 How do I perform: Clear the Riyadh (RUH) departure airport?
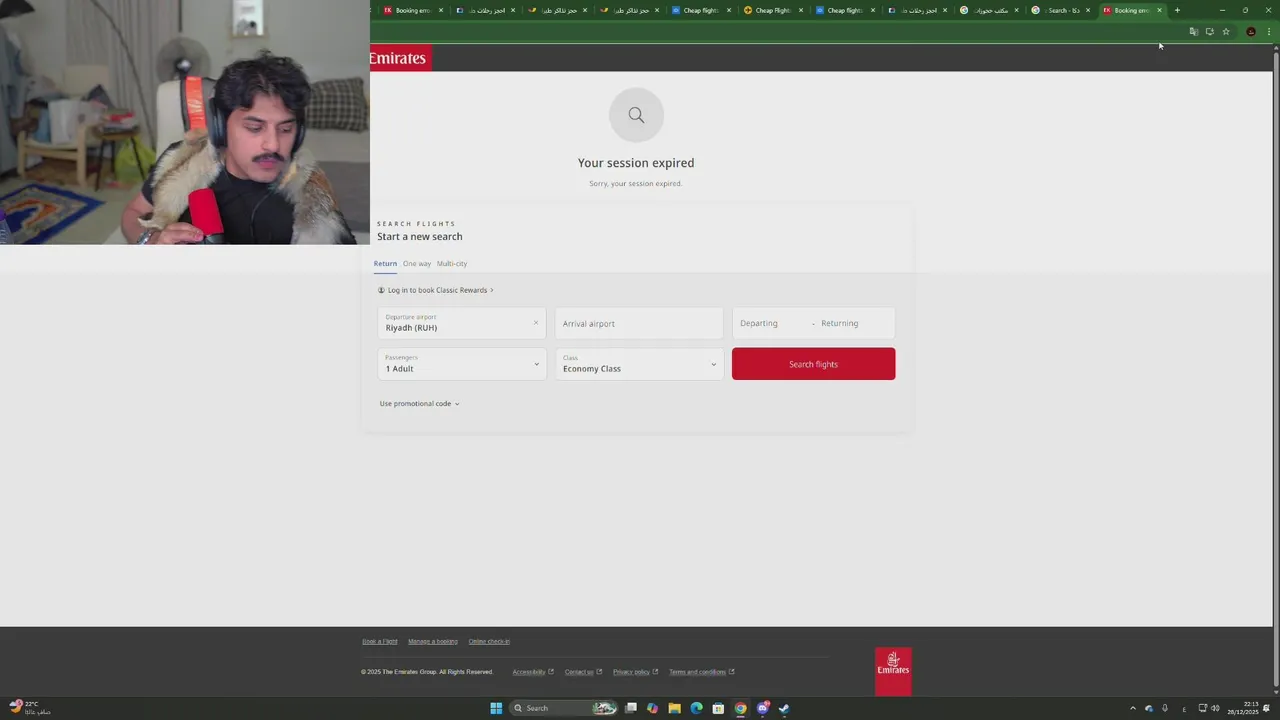536,323
